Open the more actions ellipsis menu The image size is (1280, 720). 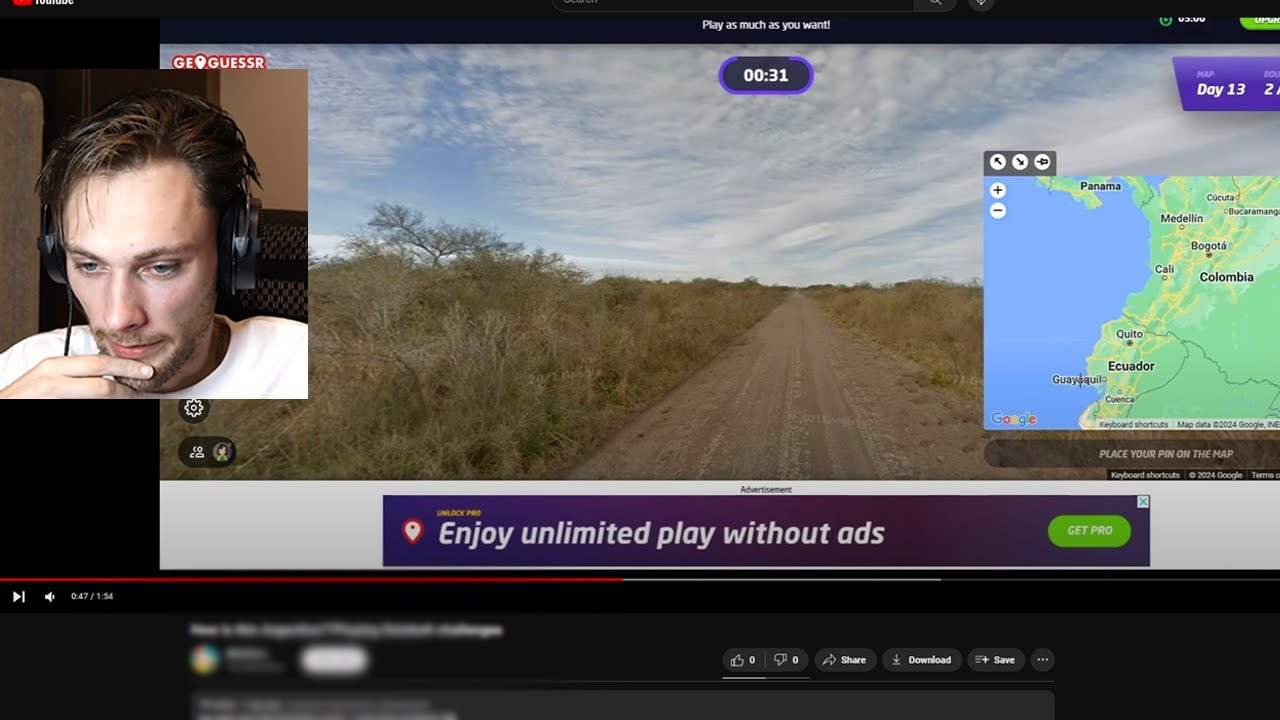tap(1043, 660)
